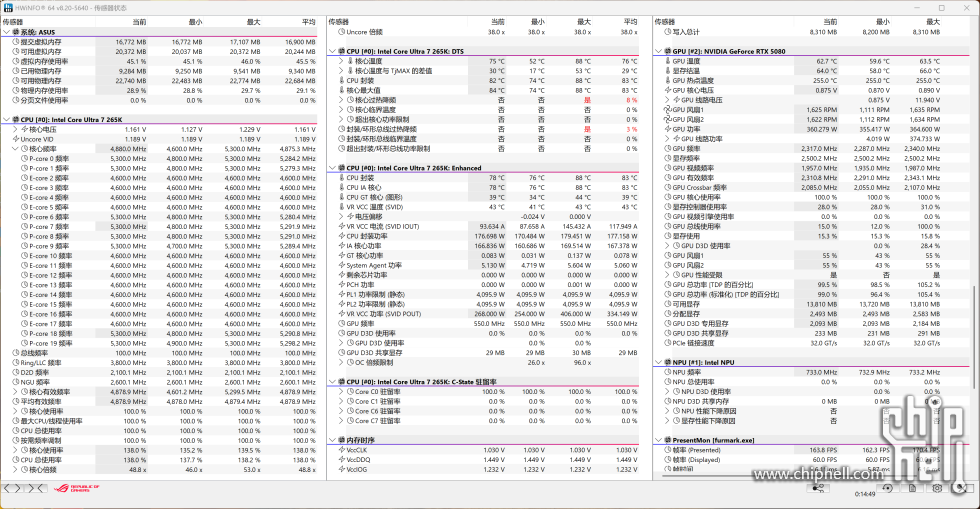Click the 平均 column header in middle panel

pyautogui.click(x=630, y=22)
